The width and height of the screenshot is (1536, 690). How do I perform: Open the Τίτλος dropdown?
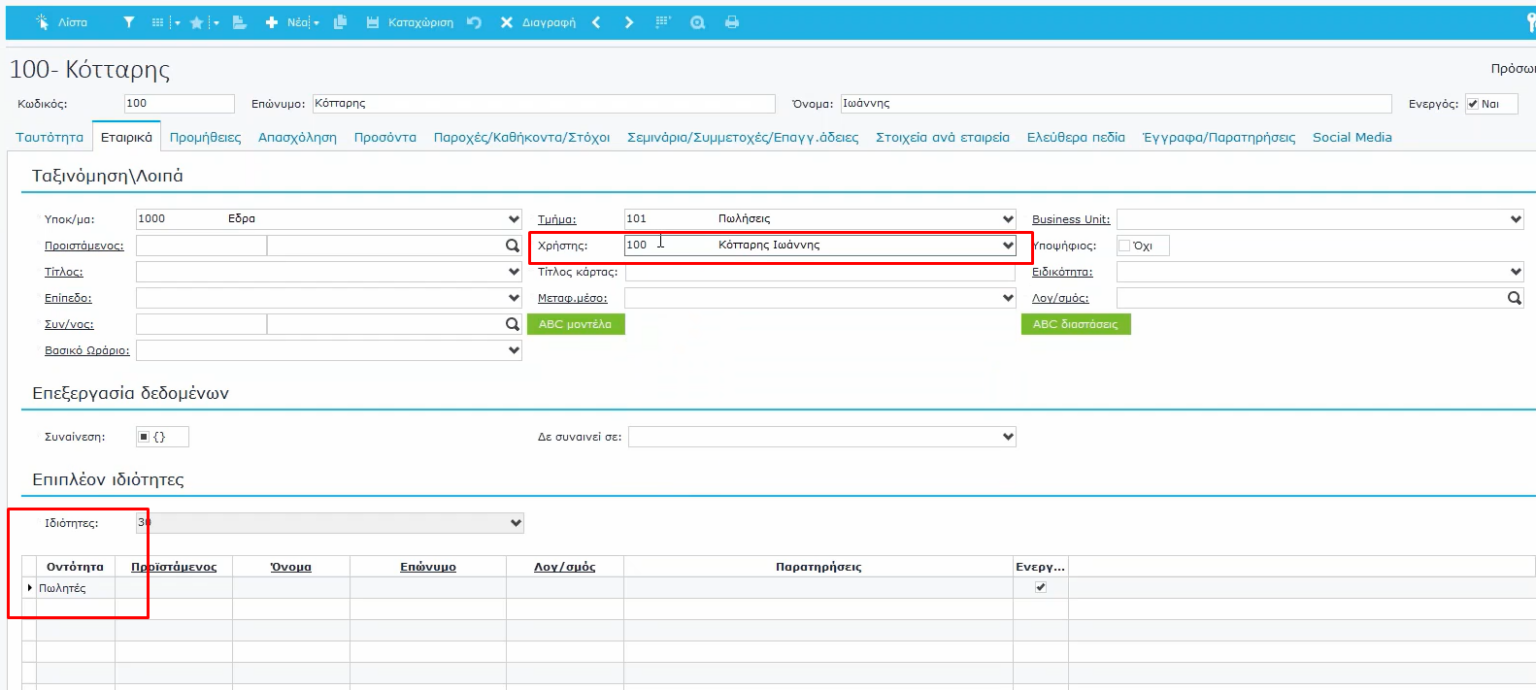tap(514, 271)
